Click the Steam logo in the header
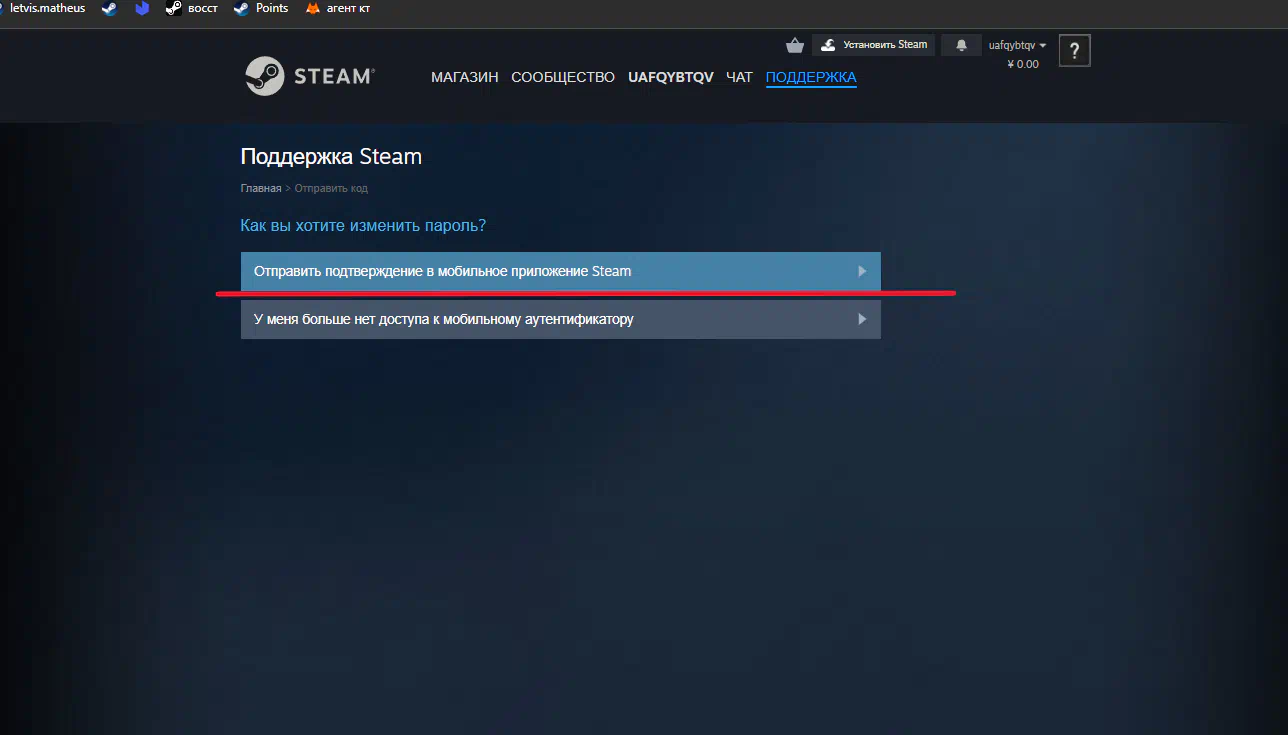Screen dimensions: 1288x735 309,76
